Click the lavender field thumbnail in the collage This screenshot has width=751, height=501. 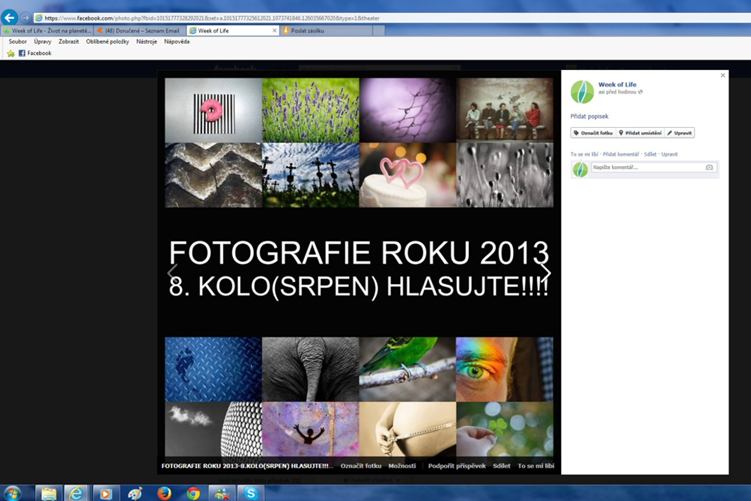point(310,110)
